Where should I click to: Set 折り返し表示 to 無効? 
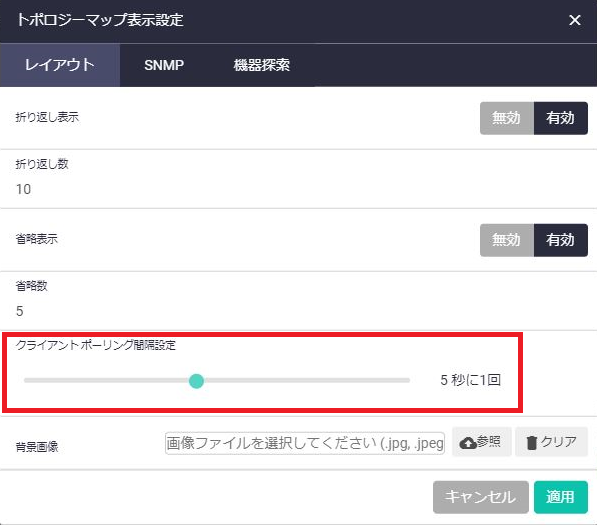point(507,118)
